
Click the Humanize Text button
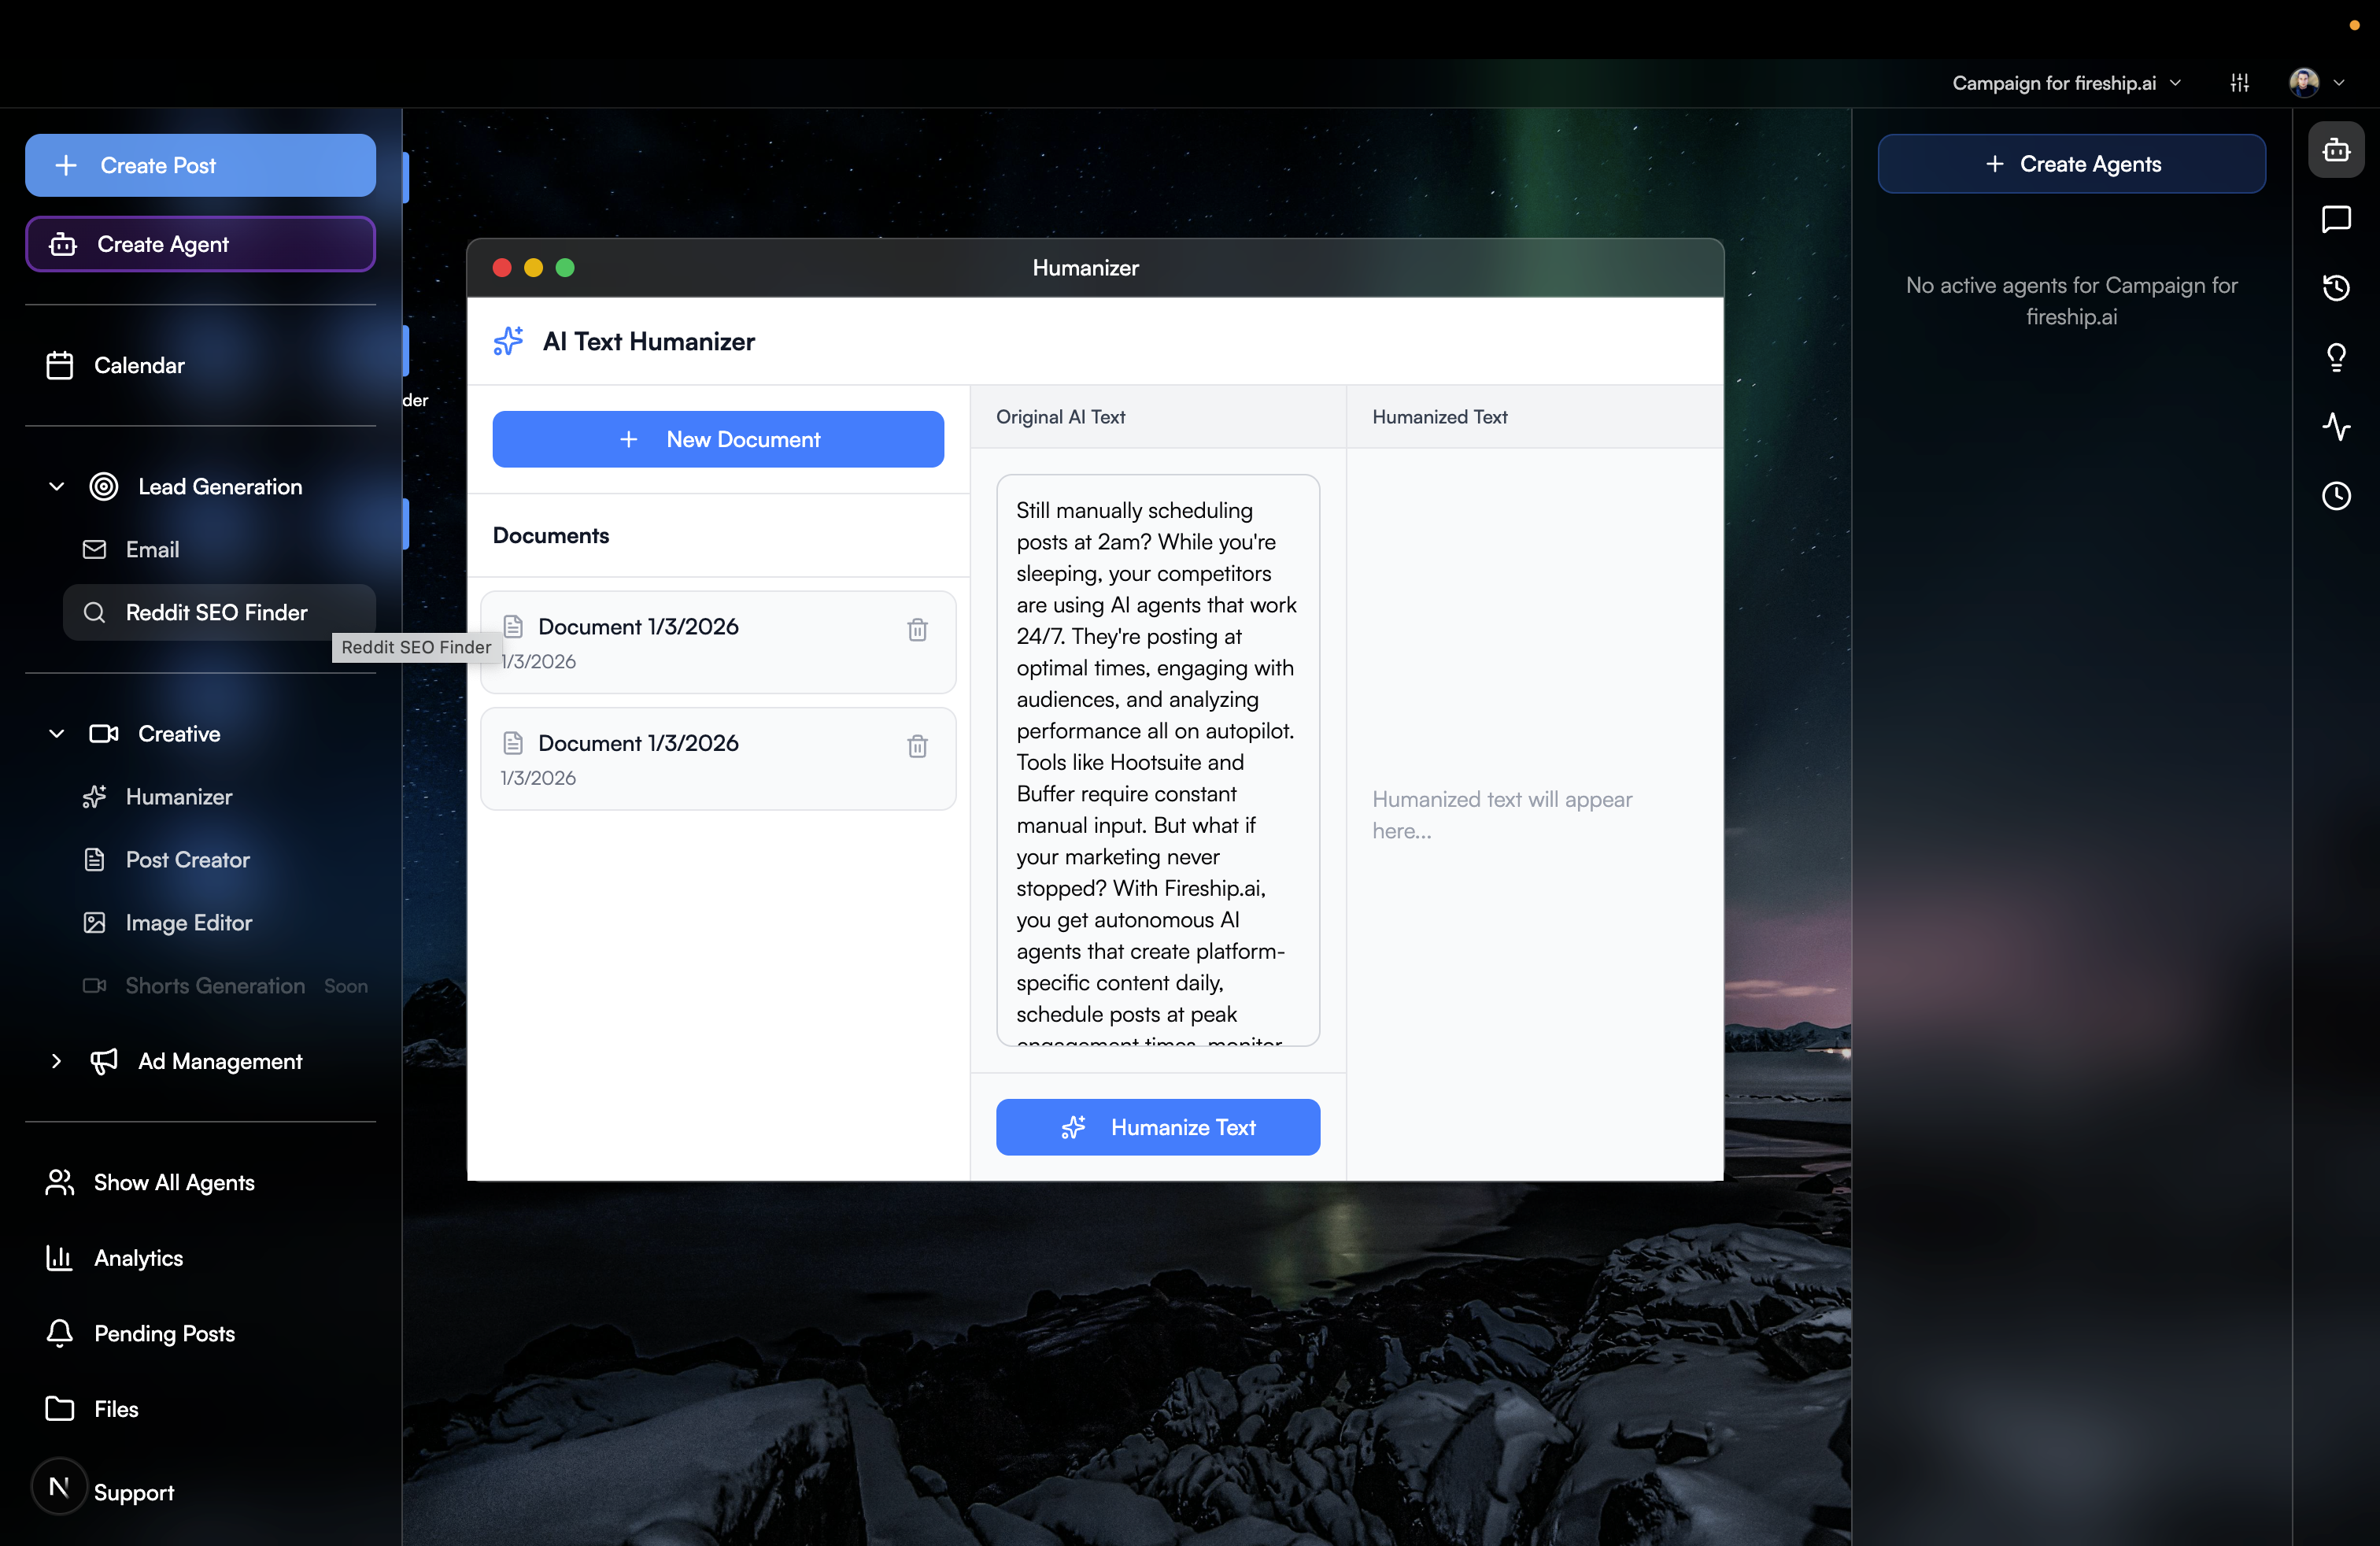[1157, 1127]
